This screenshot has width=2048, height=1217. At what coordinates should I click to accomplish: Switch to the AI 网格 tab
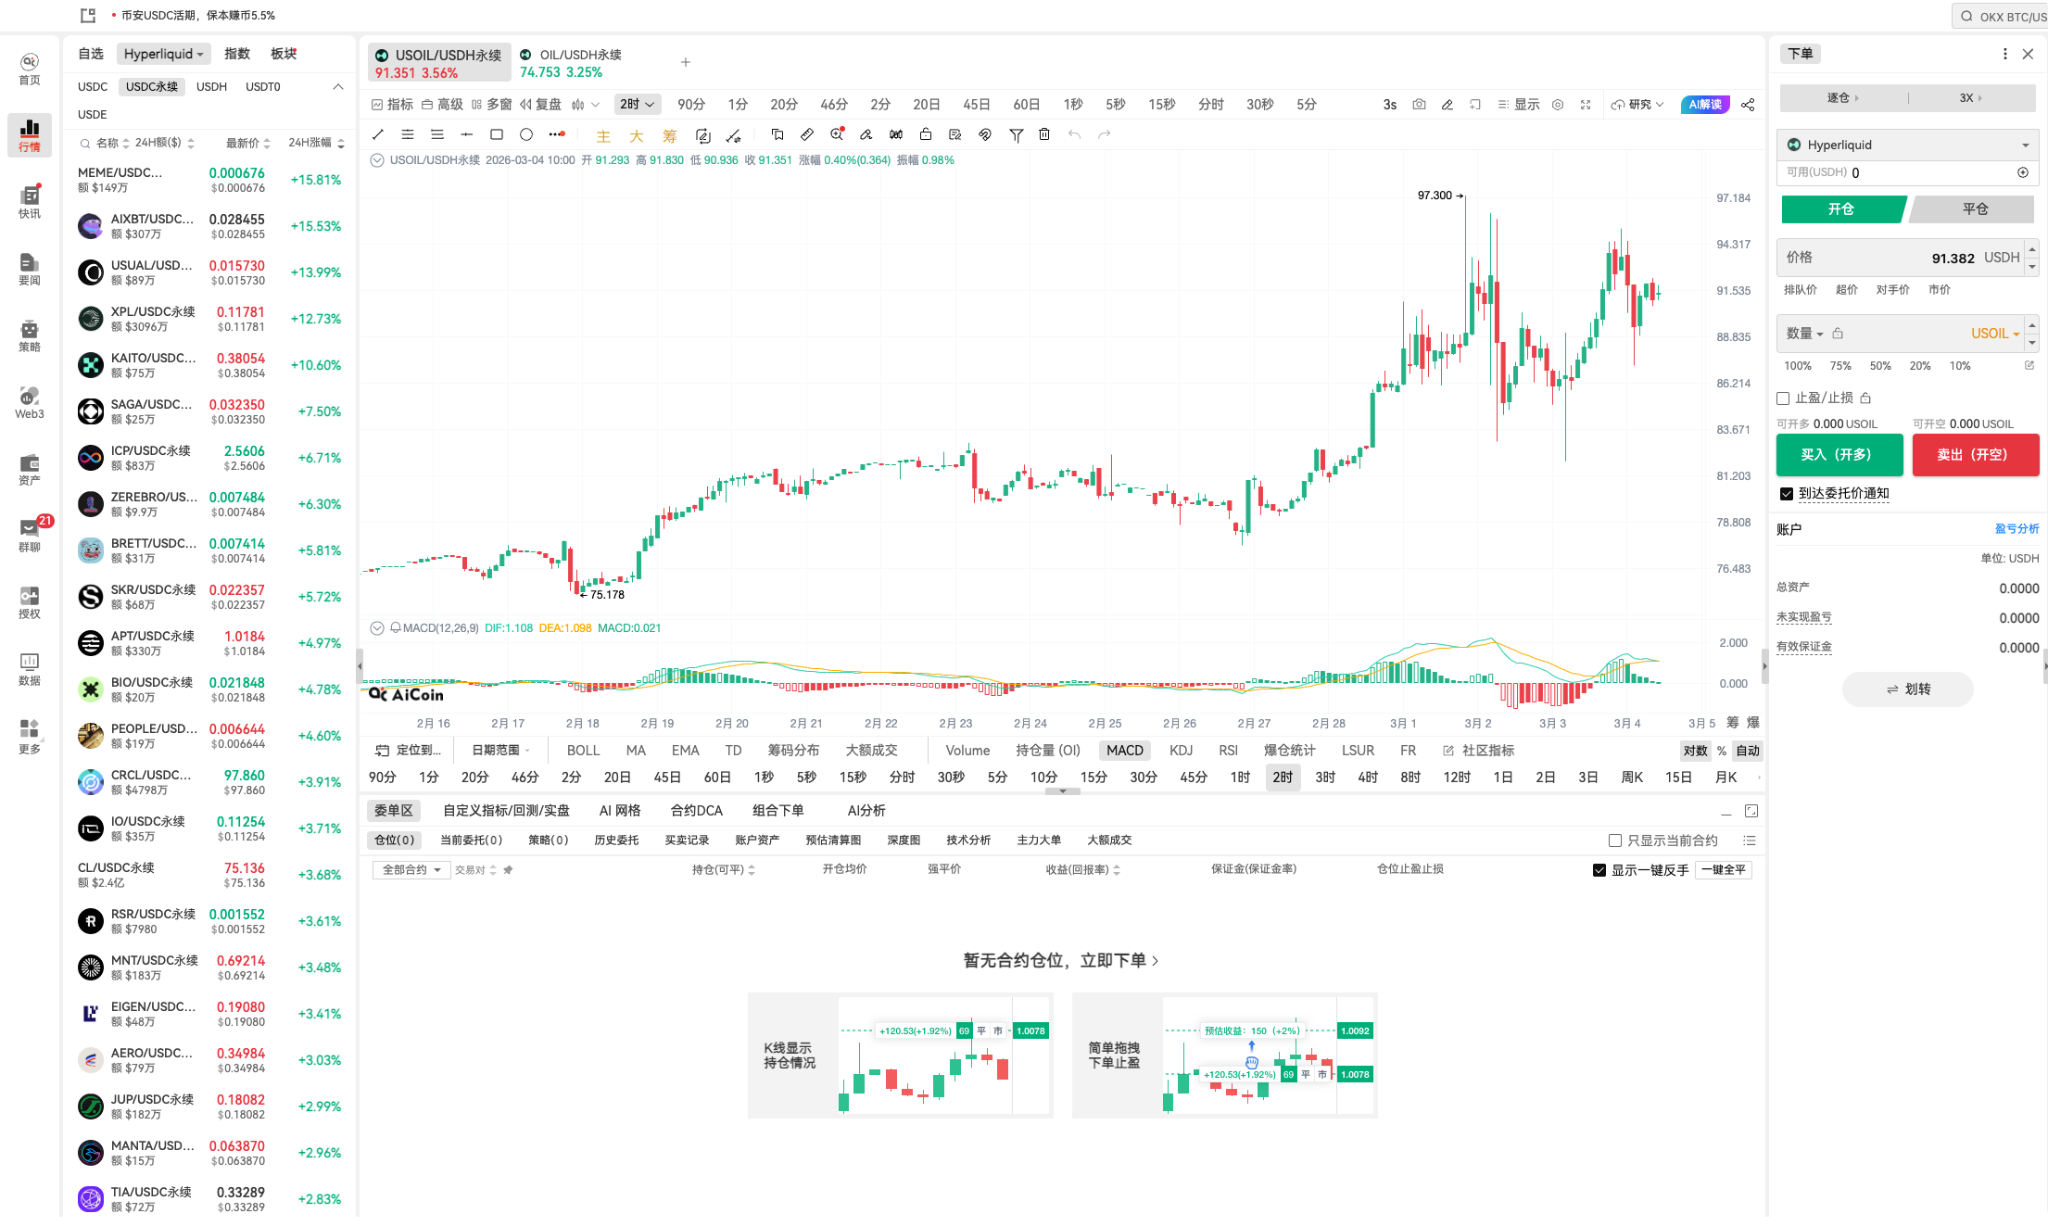point(619,810)
